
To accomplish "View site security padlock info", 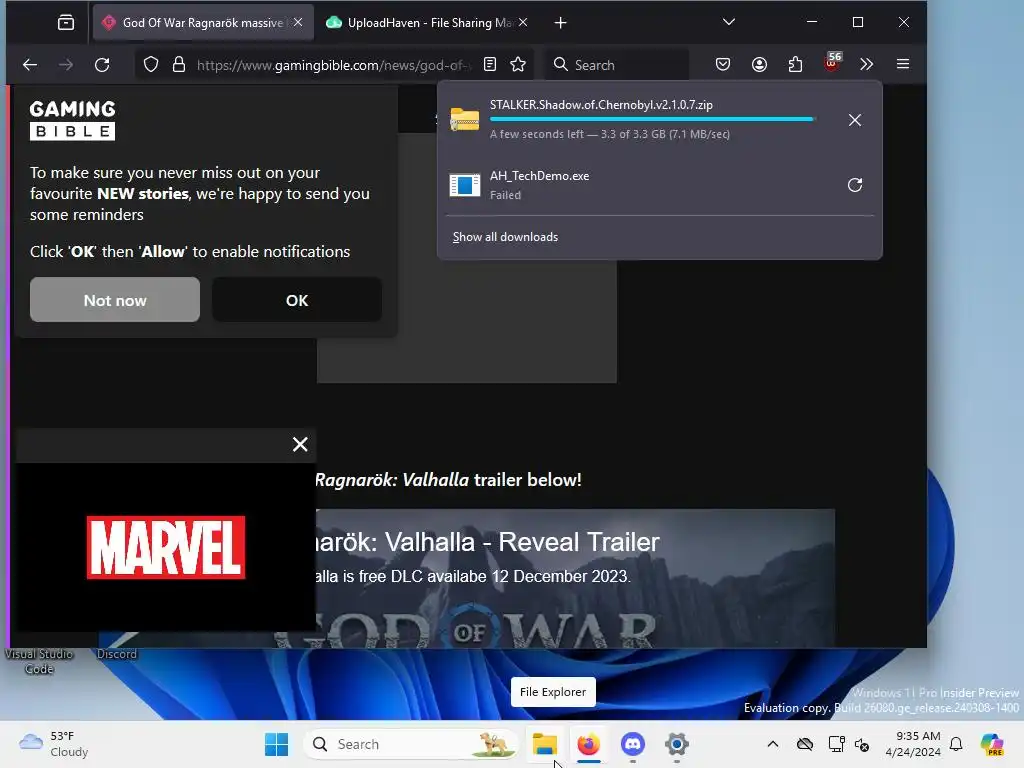I will click(179, 65).
